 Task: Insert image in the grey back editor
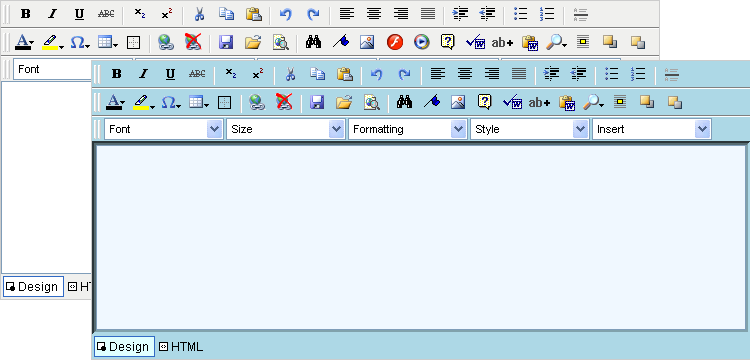[367, 42]
